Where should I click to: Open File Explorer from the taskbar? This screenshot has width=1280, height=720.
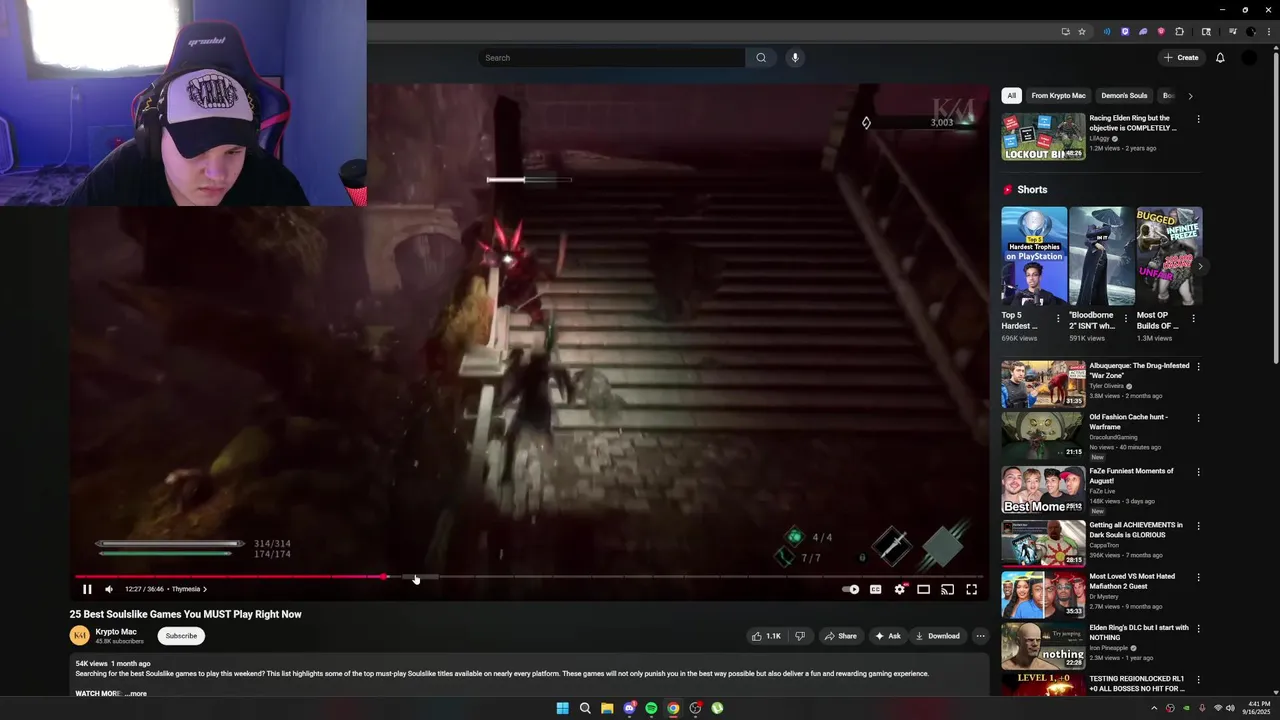(607, 708)
